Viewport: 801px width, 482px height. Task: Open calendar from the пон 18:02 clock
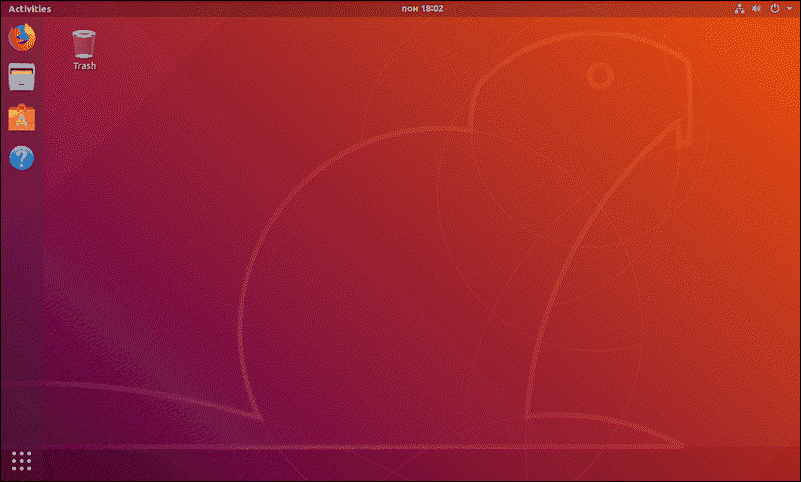click(x=420, y=8)
